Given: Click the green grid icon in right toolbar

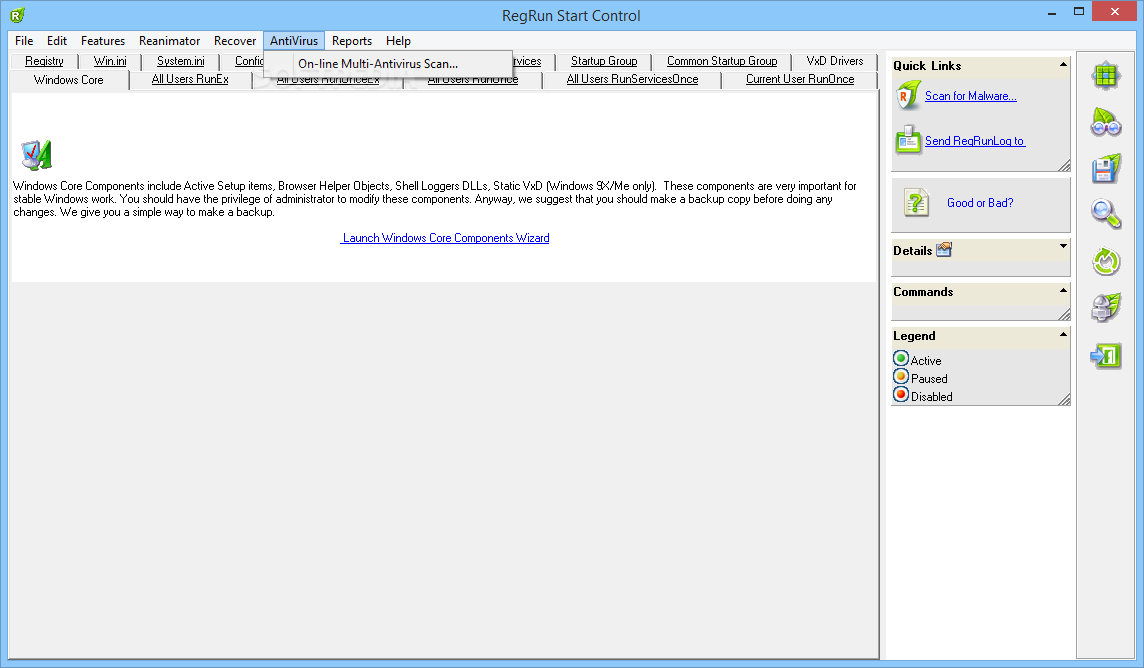Looking at the screenshot, I should coord(1106,75).
